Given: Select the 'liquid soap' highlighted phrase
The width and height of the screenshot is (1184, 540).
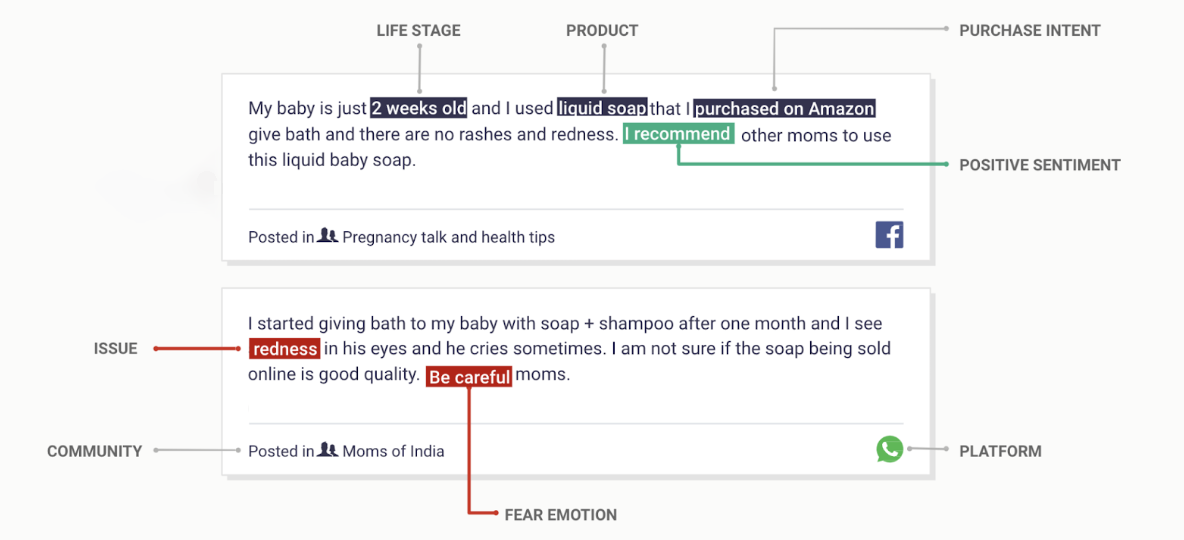Looking at the screenshot, I should click(602, 109).
